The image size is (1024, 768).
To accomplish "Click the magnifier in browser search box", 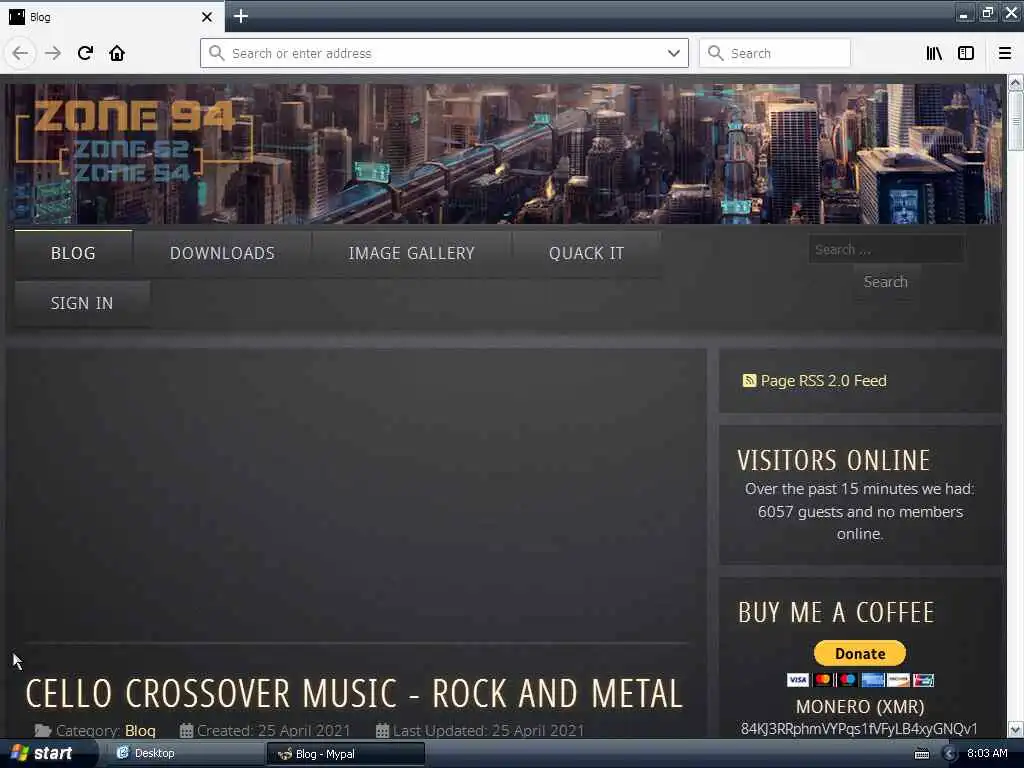I will pyautogui.click(x=716, y=53).
